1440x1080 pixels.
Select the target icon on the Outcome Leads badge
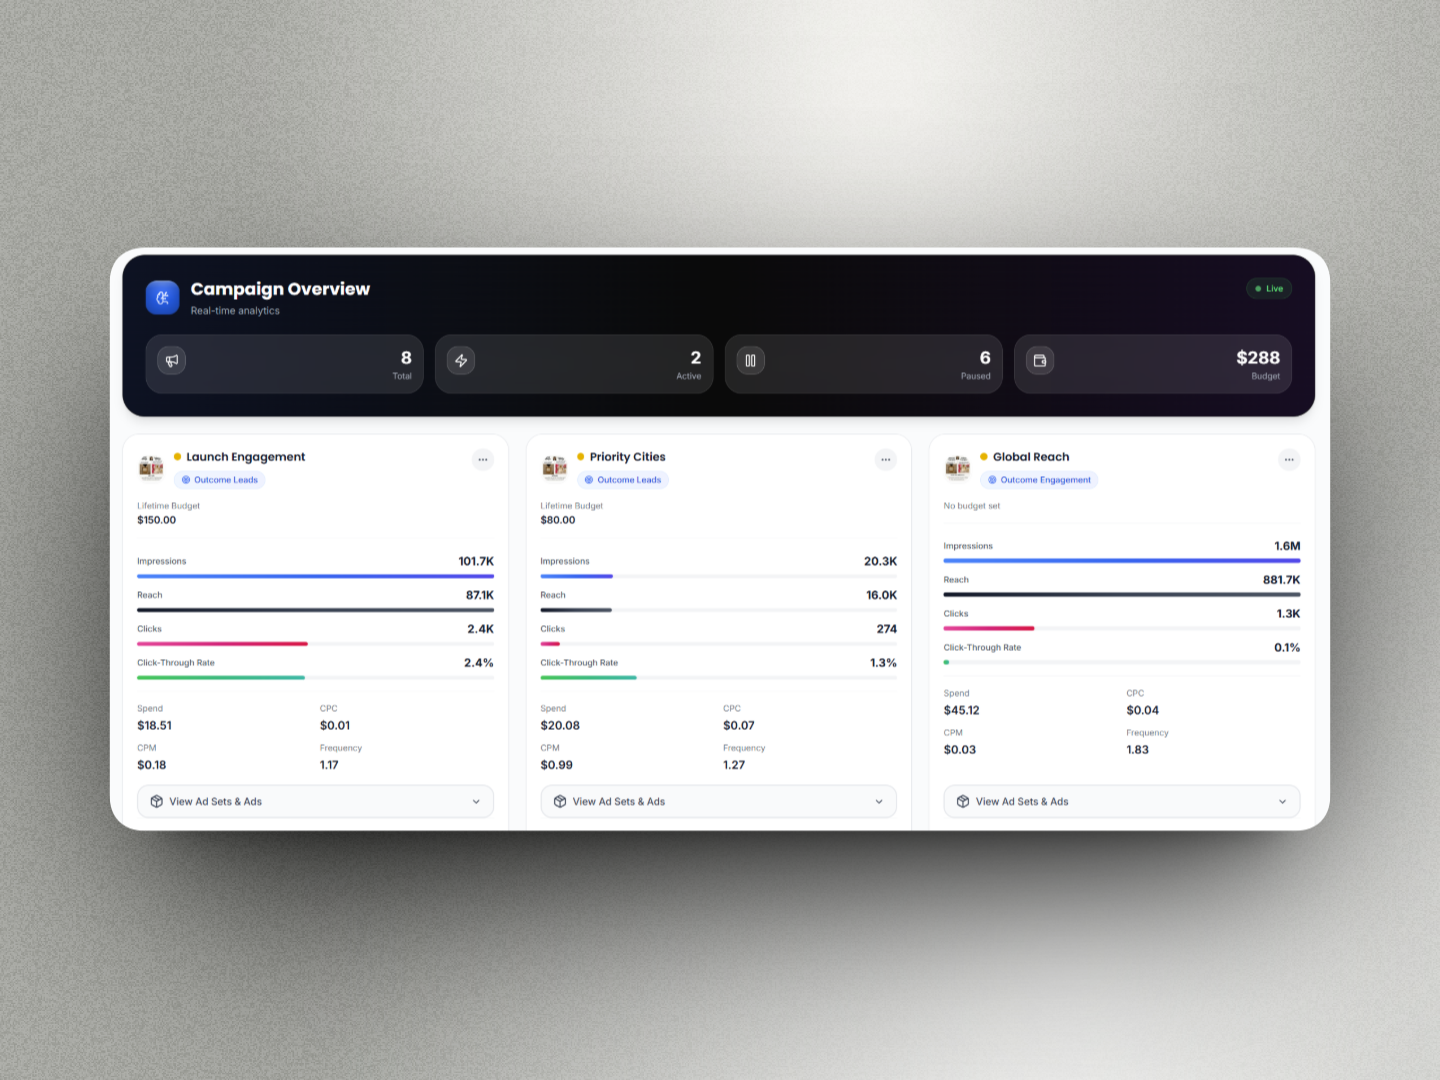185,480
